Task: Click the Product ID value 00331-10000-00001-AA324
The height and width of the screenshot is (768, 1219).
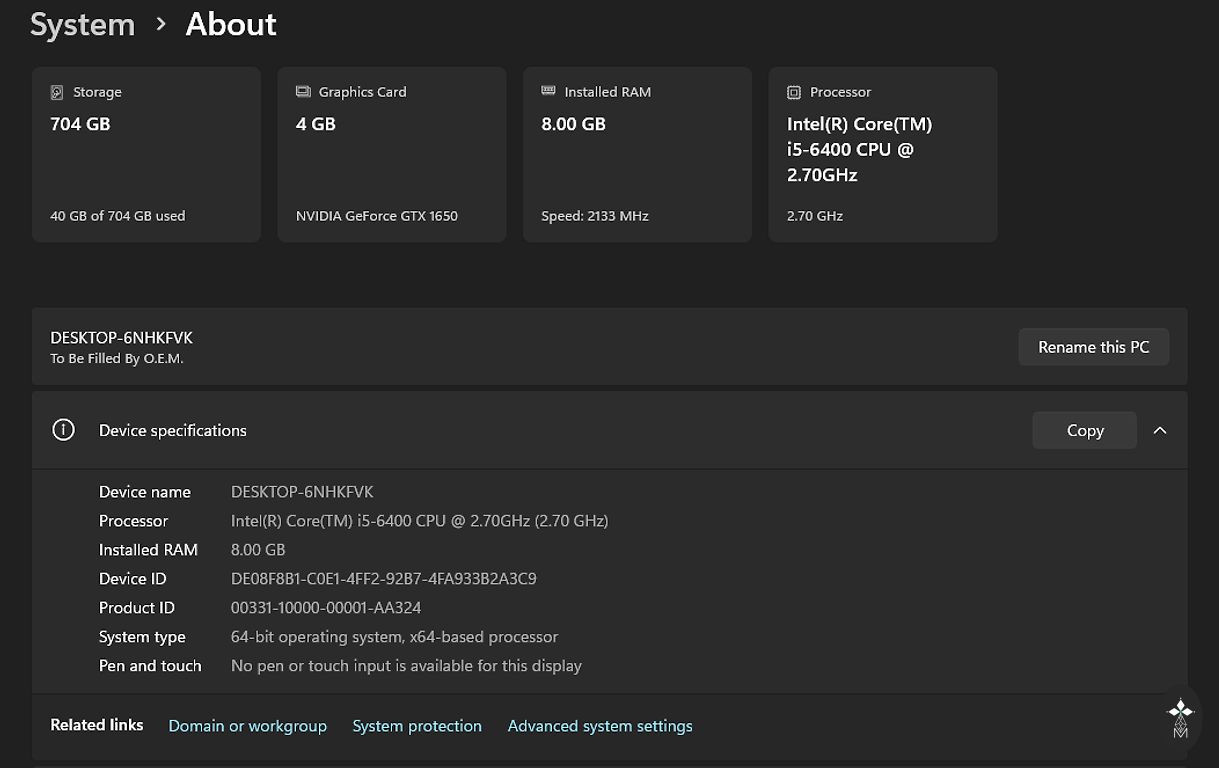Action: pos(326,608)
